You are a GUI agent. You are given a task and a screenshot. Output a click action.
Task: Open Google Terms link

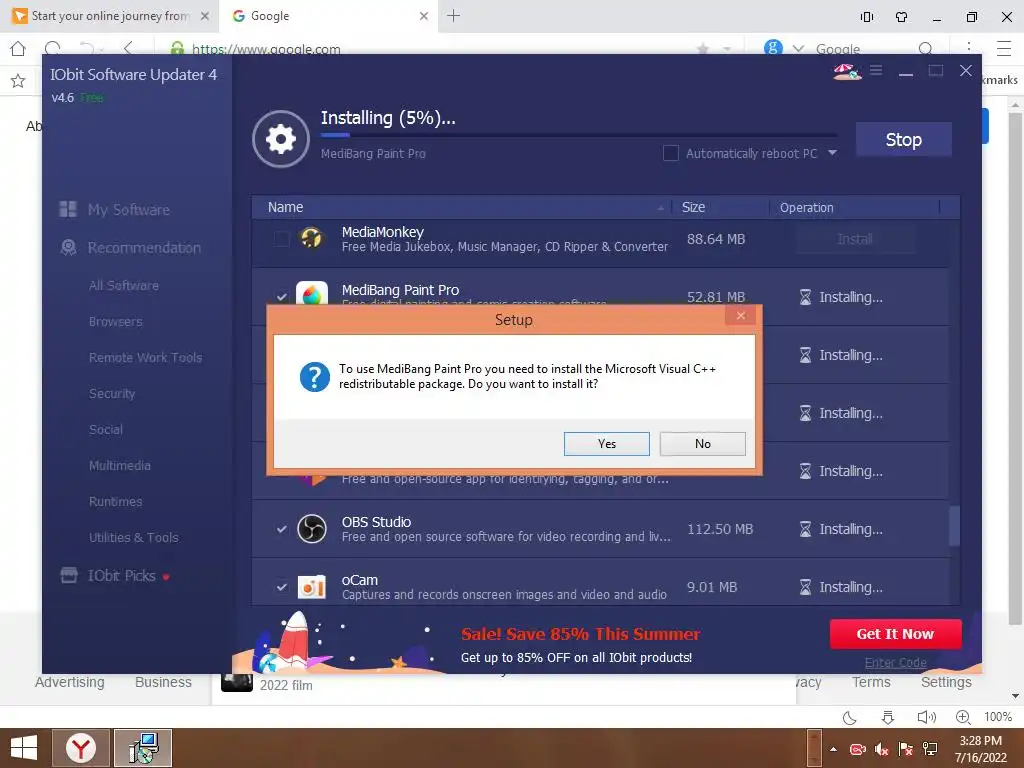871,682
